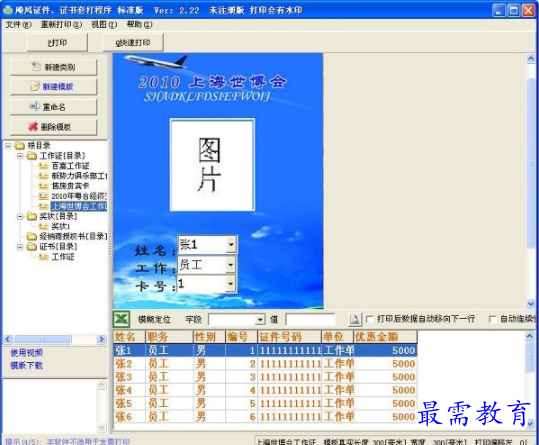This screenshot has width=539, height=445.
Task: Collapse the 工作证[目录] tree node
Action: pos(20,156)
